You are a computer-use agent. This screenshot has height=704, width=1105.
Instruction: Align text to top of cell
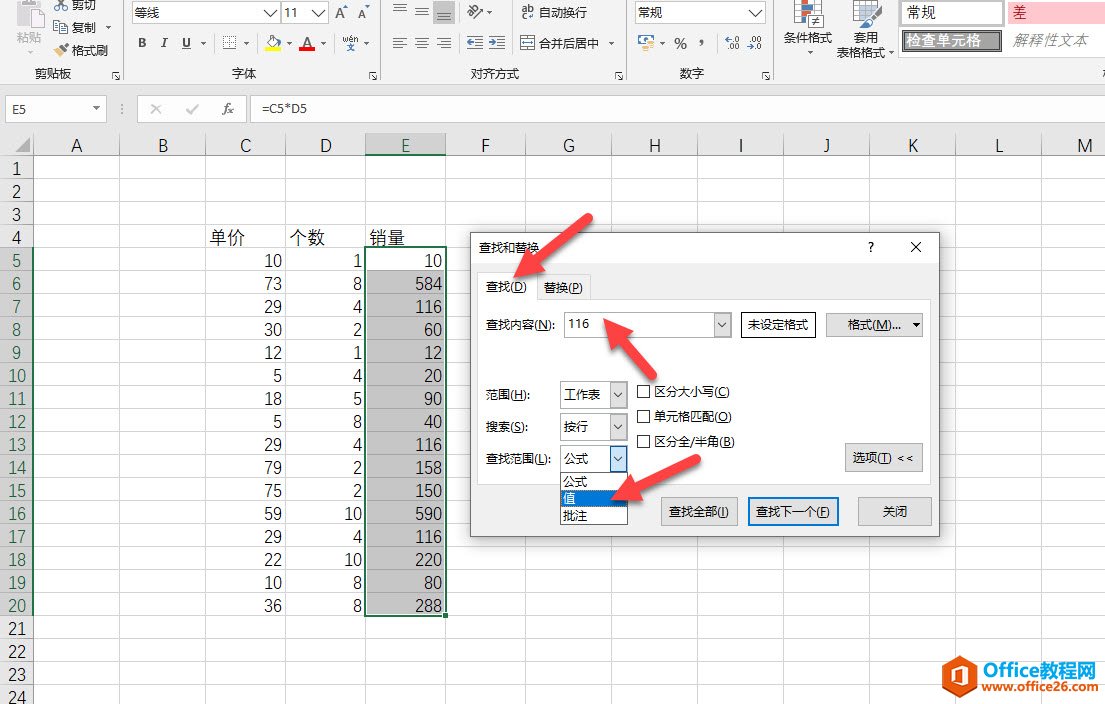pos(400,10)
